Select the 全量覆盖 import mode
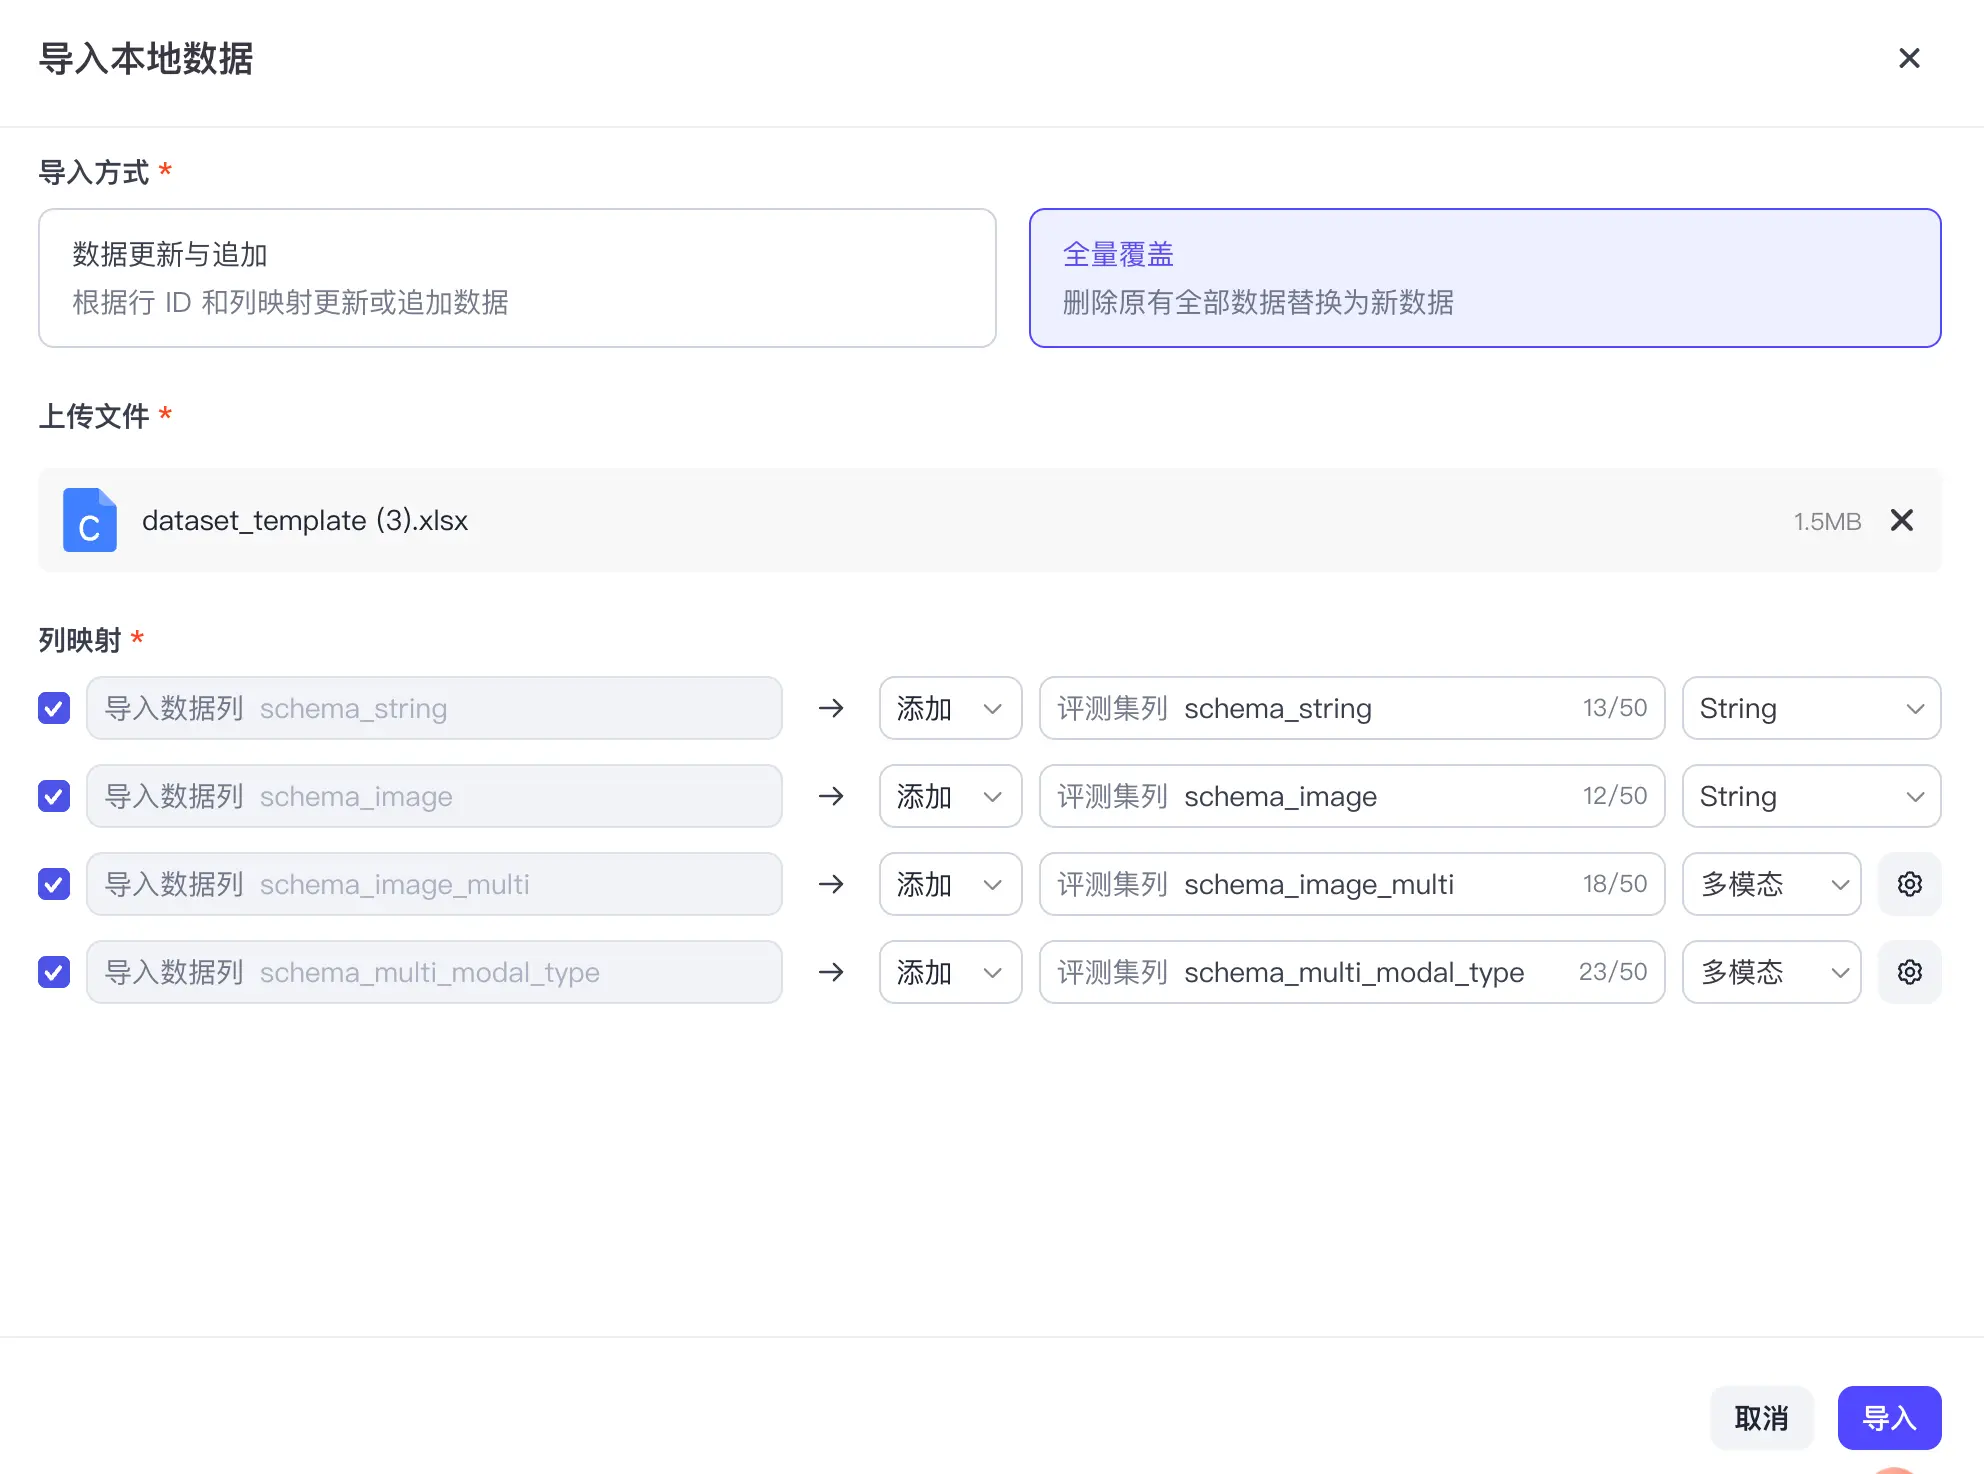This screenshot has height=1474, width=1984. [x=1485, y=278]
